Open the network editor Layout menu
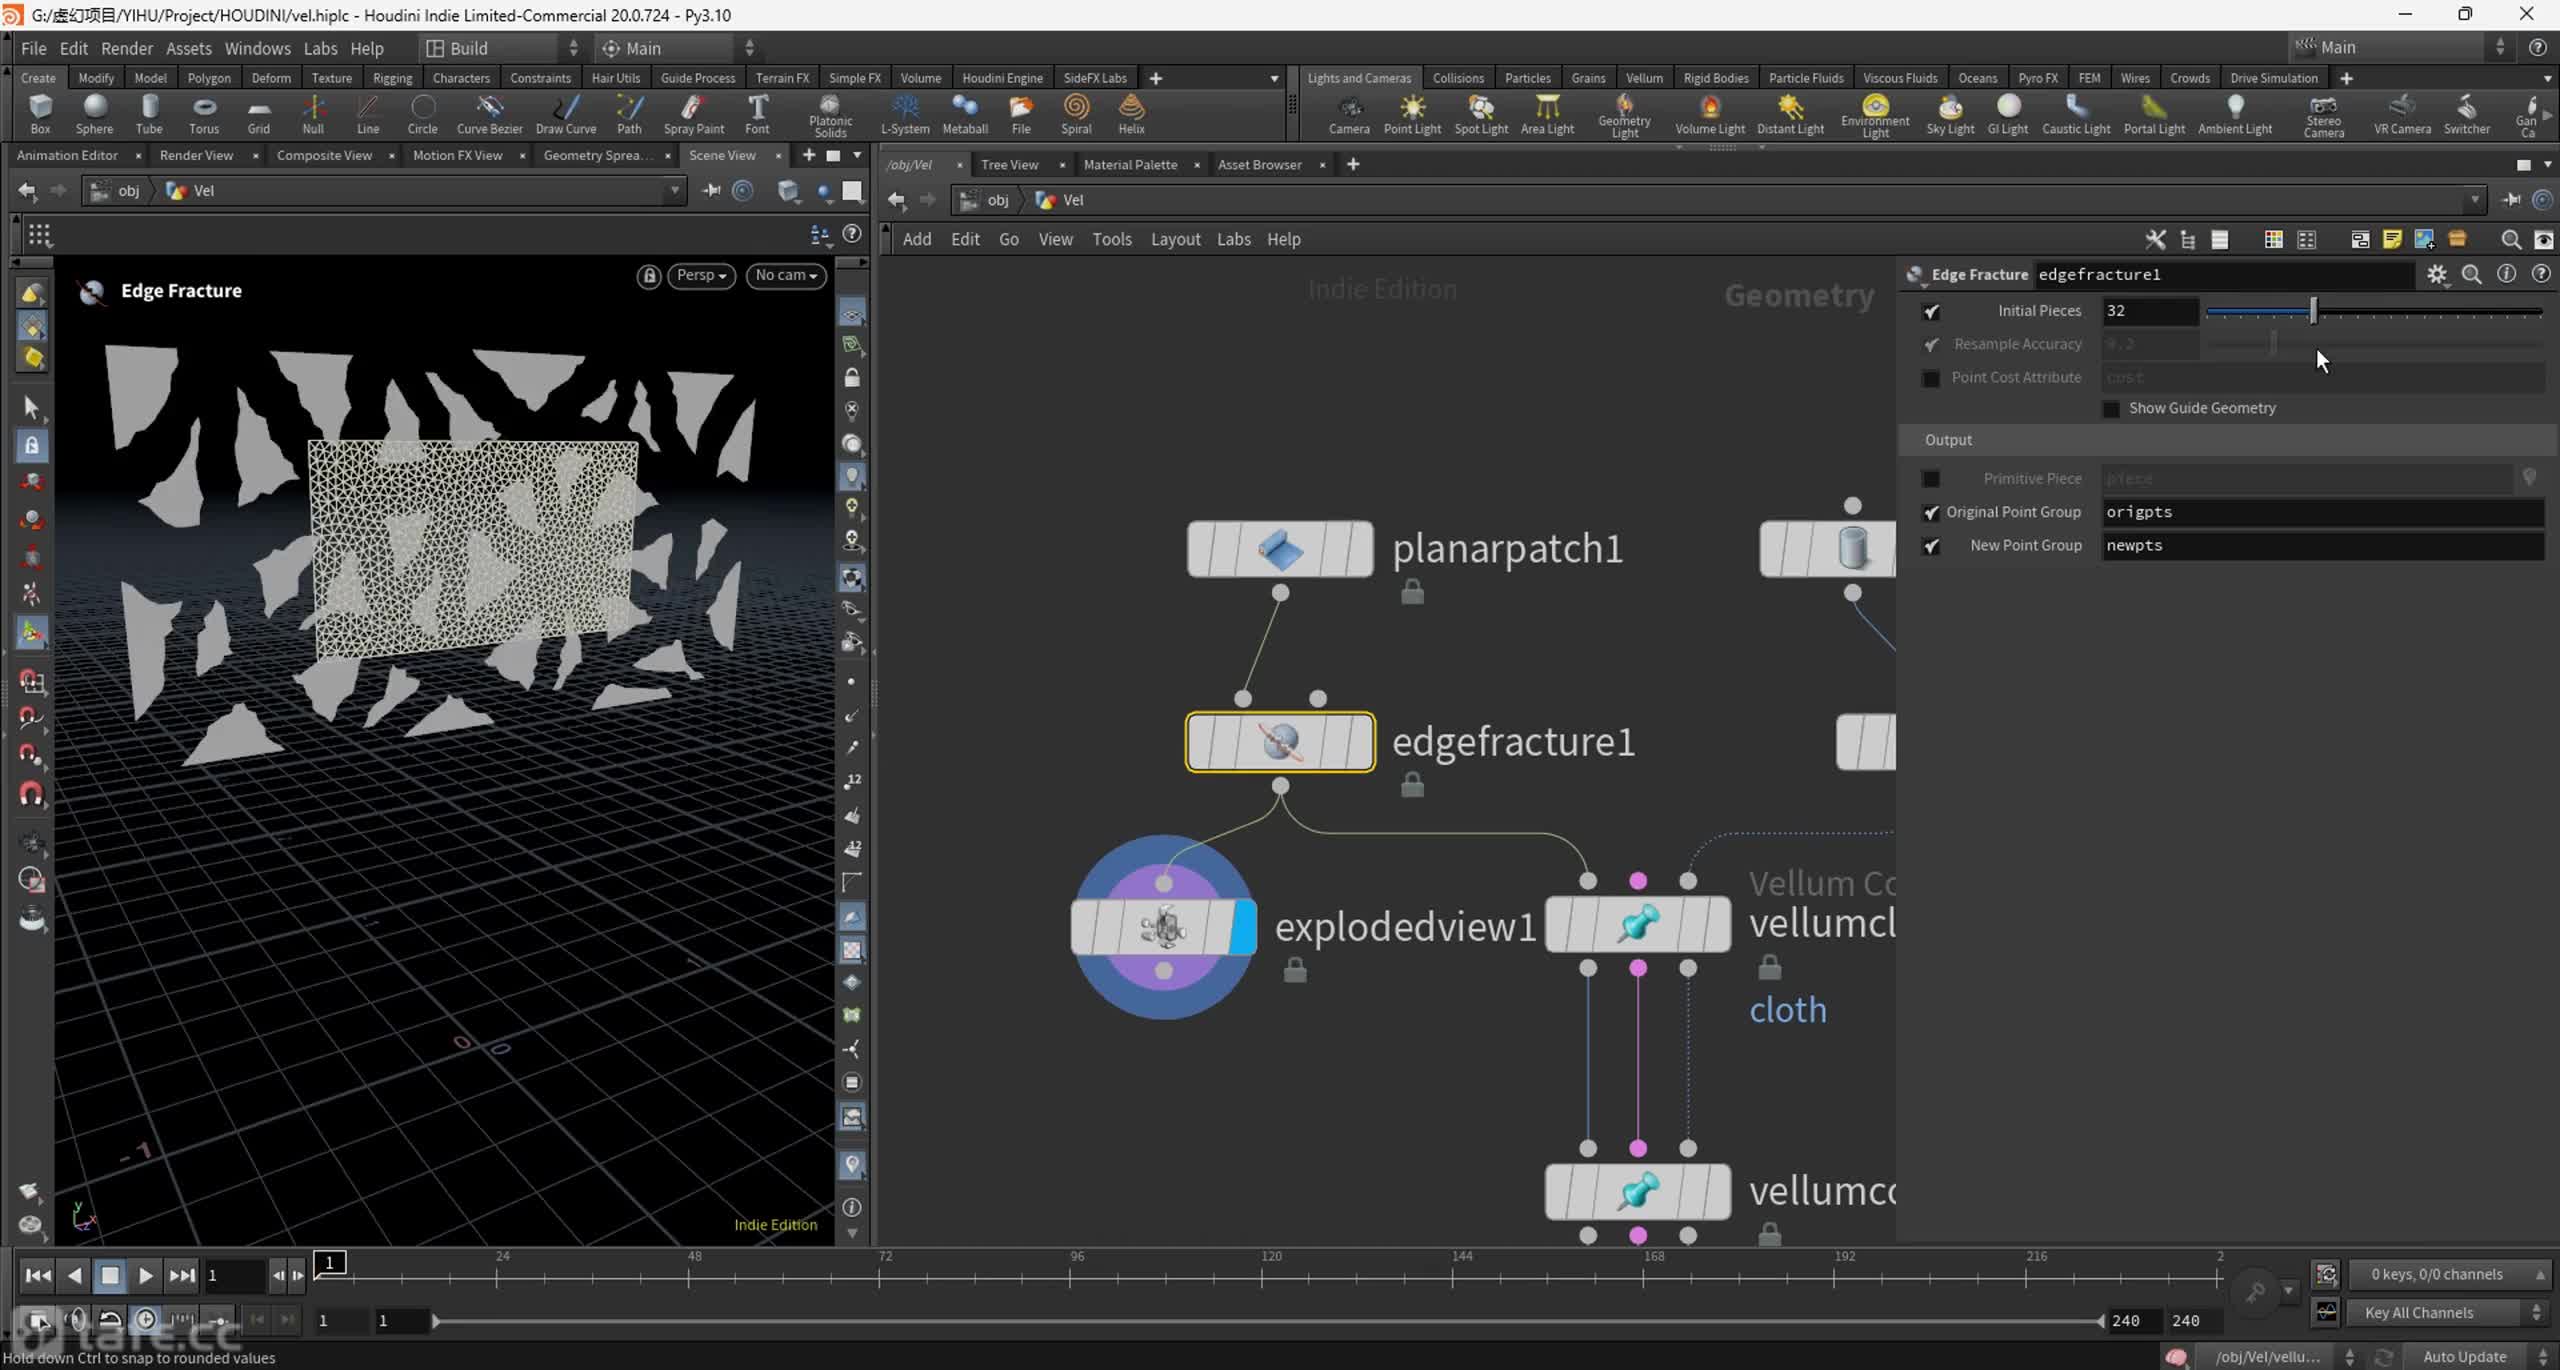The width and height of the screenshot is (2560, 1370). tap(1175, 239)
